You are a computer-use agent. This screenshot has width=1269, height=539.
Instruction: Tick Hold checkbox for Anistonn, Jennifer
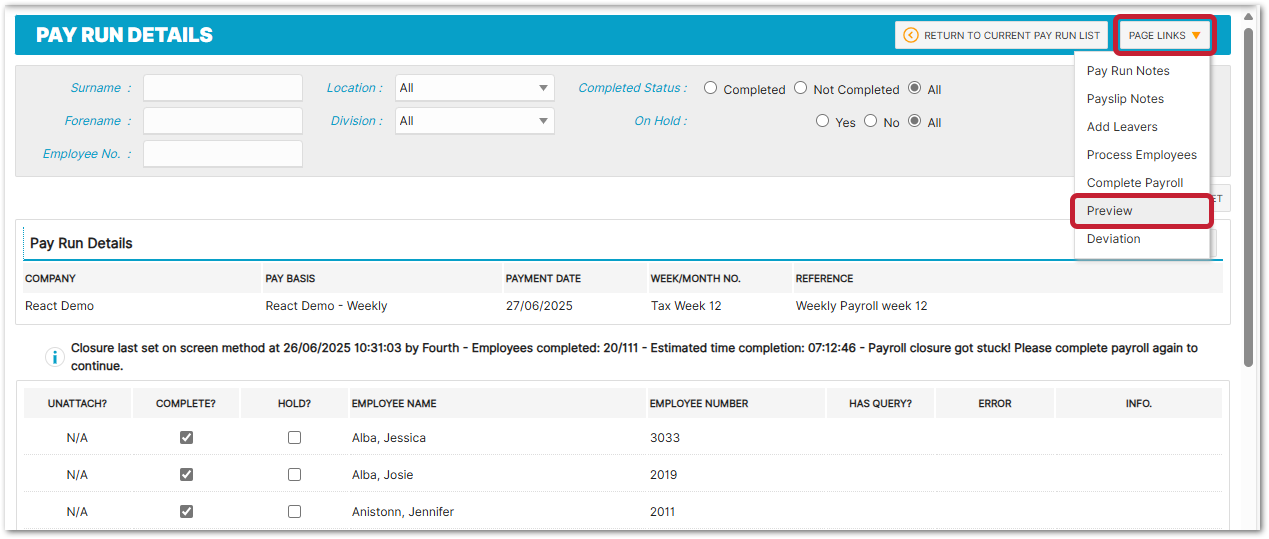294,512
